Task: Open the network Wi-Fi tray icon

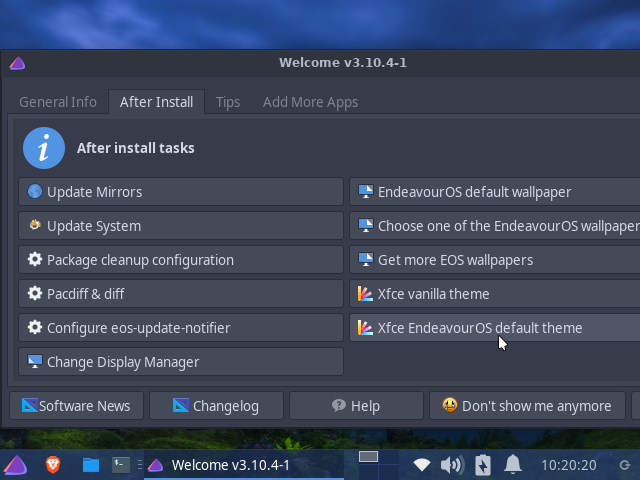Action: (x=422, y=465)
